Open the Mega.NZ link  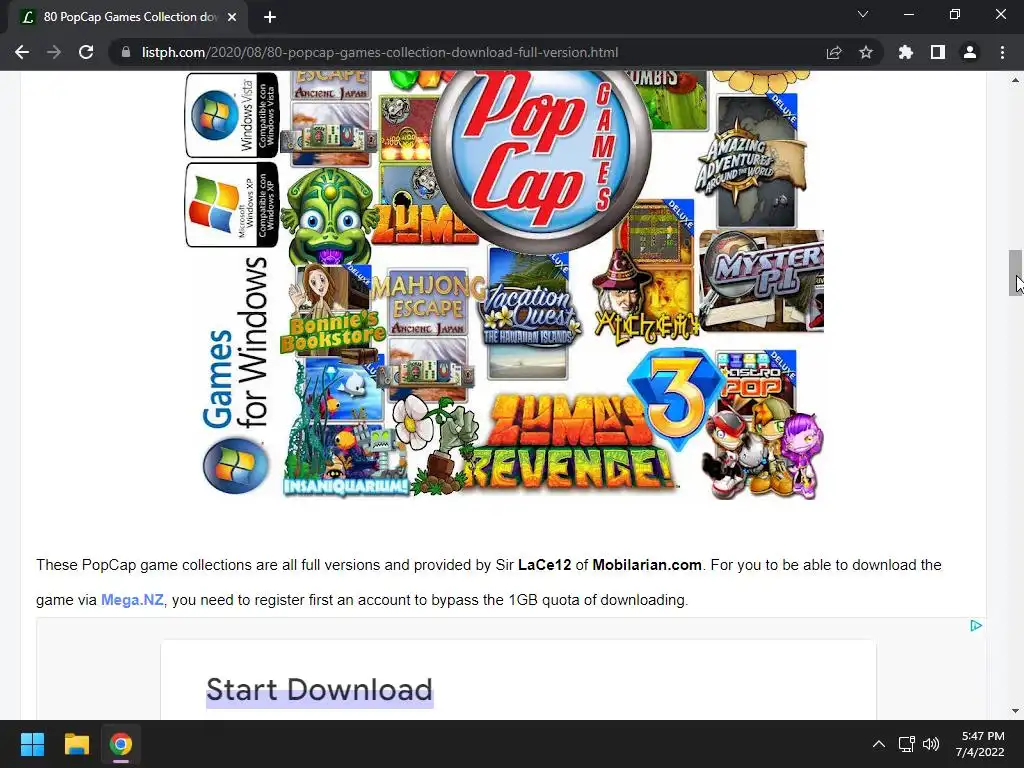tap(132, 600)
